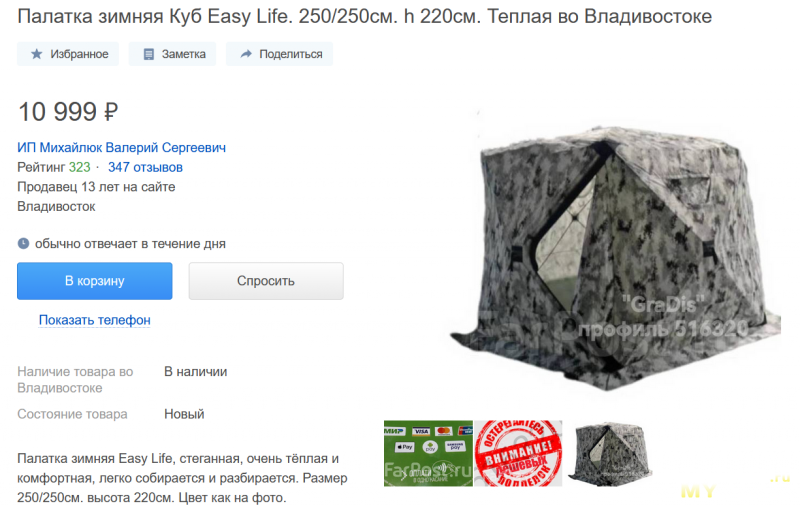
Task: Click the clock icon near response time
Action: [23, 243]
